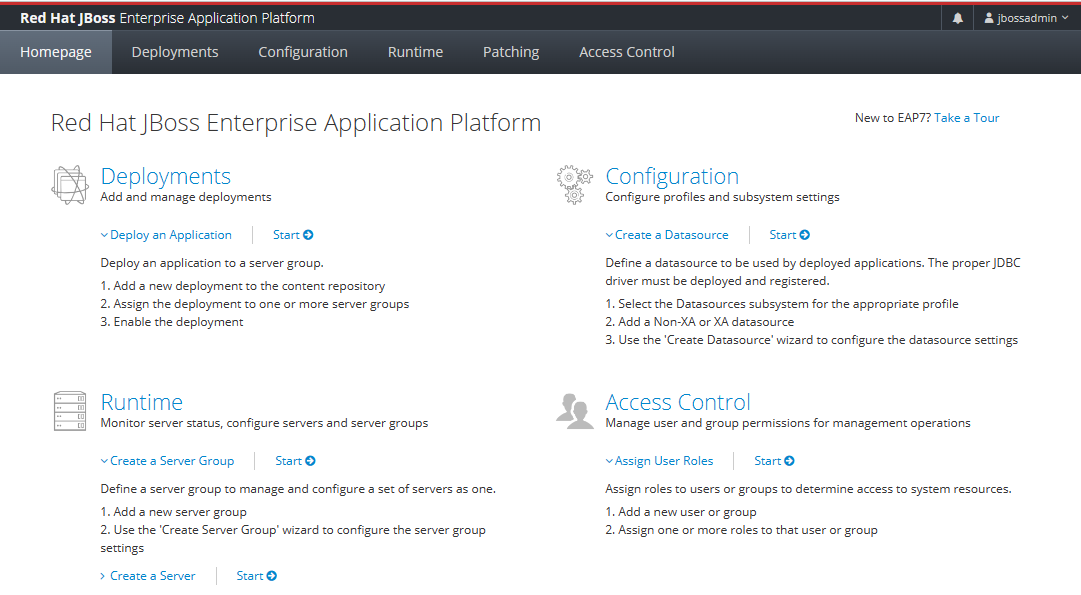
Task: Click 'Deploy an application to a server group.' text
Action: tap(212, 263)
